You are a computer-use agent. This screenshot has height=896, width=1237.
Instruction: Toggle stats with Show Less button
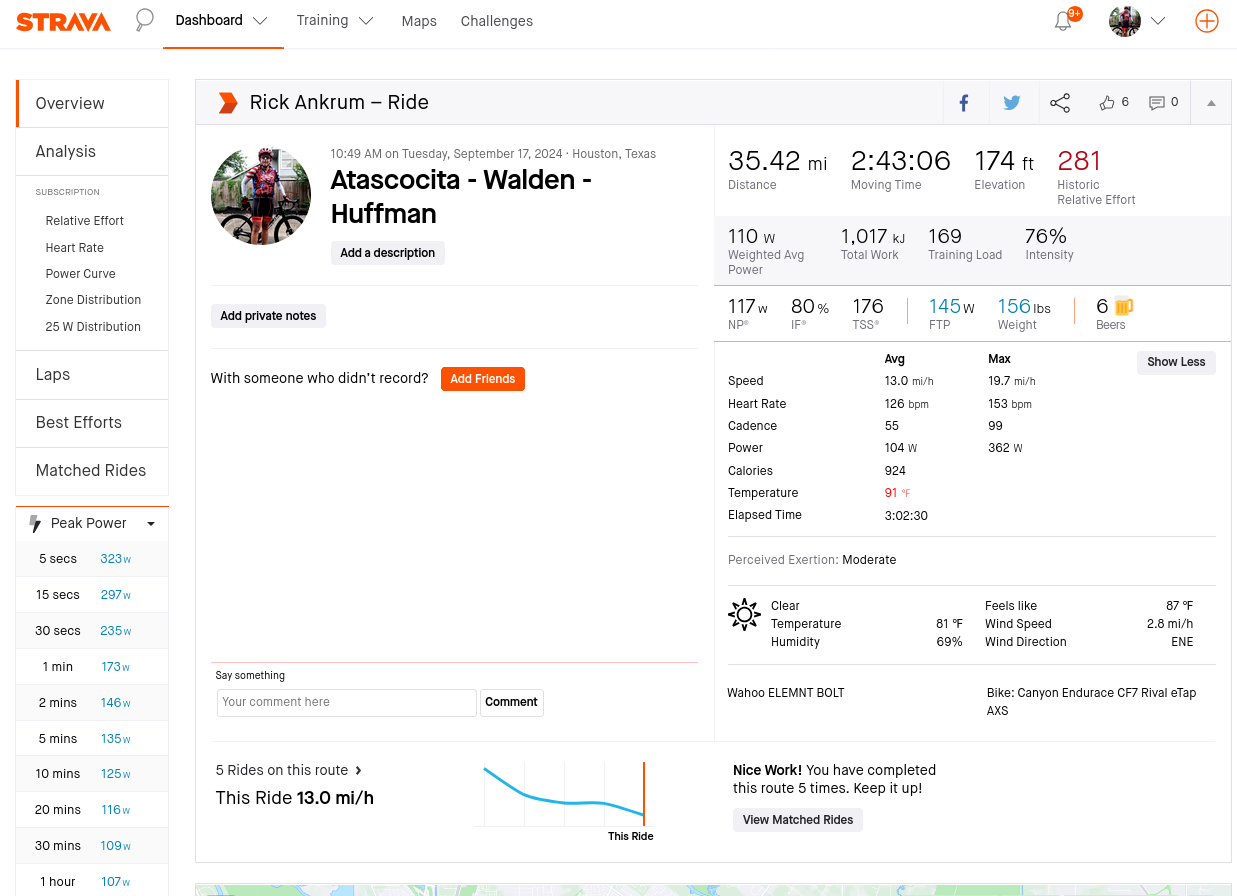pos(1176,362)
